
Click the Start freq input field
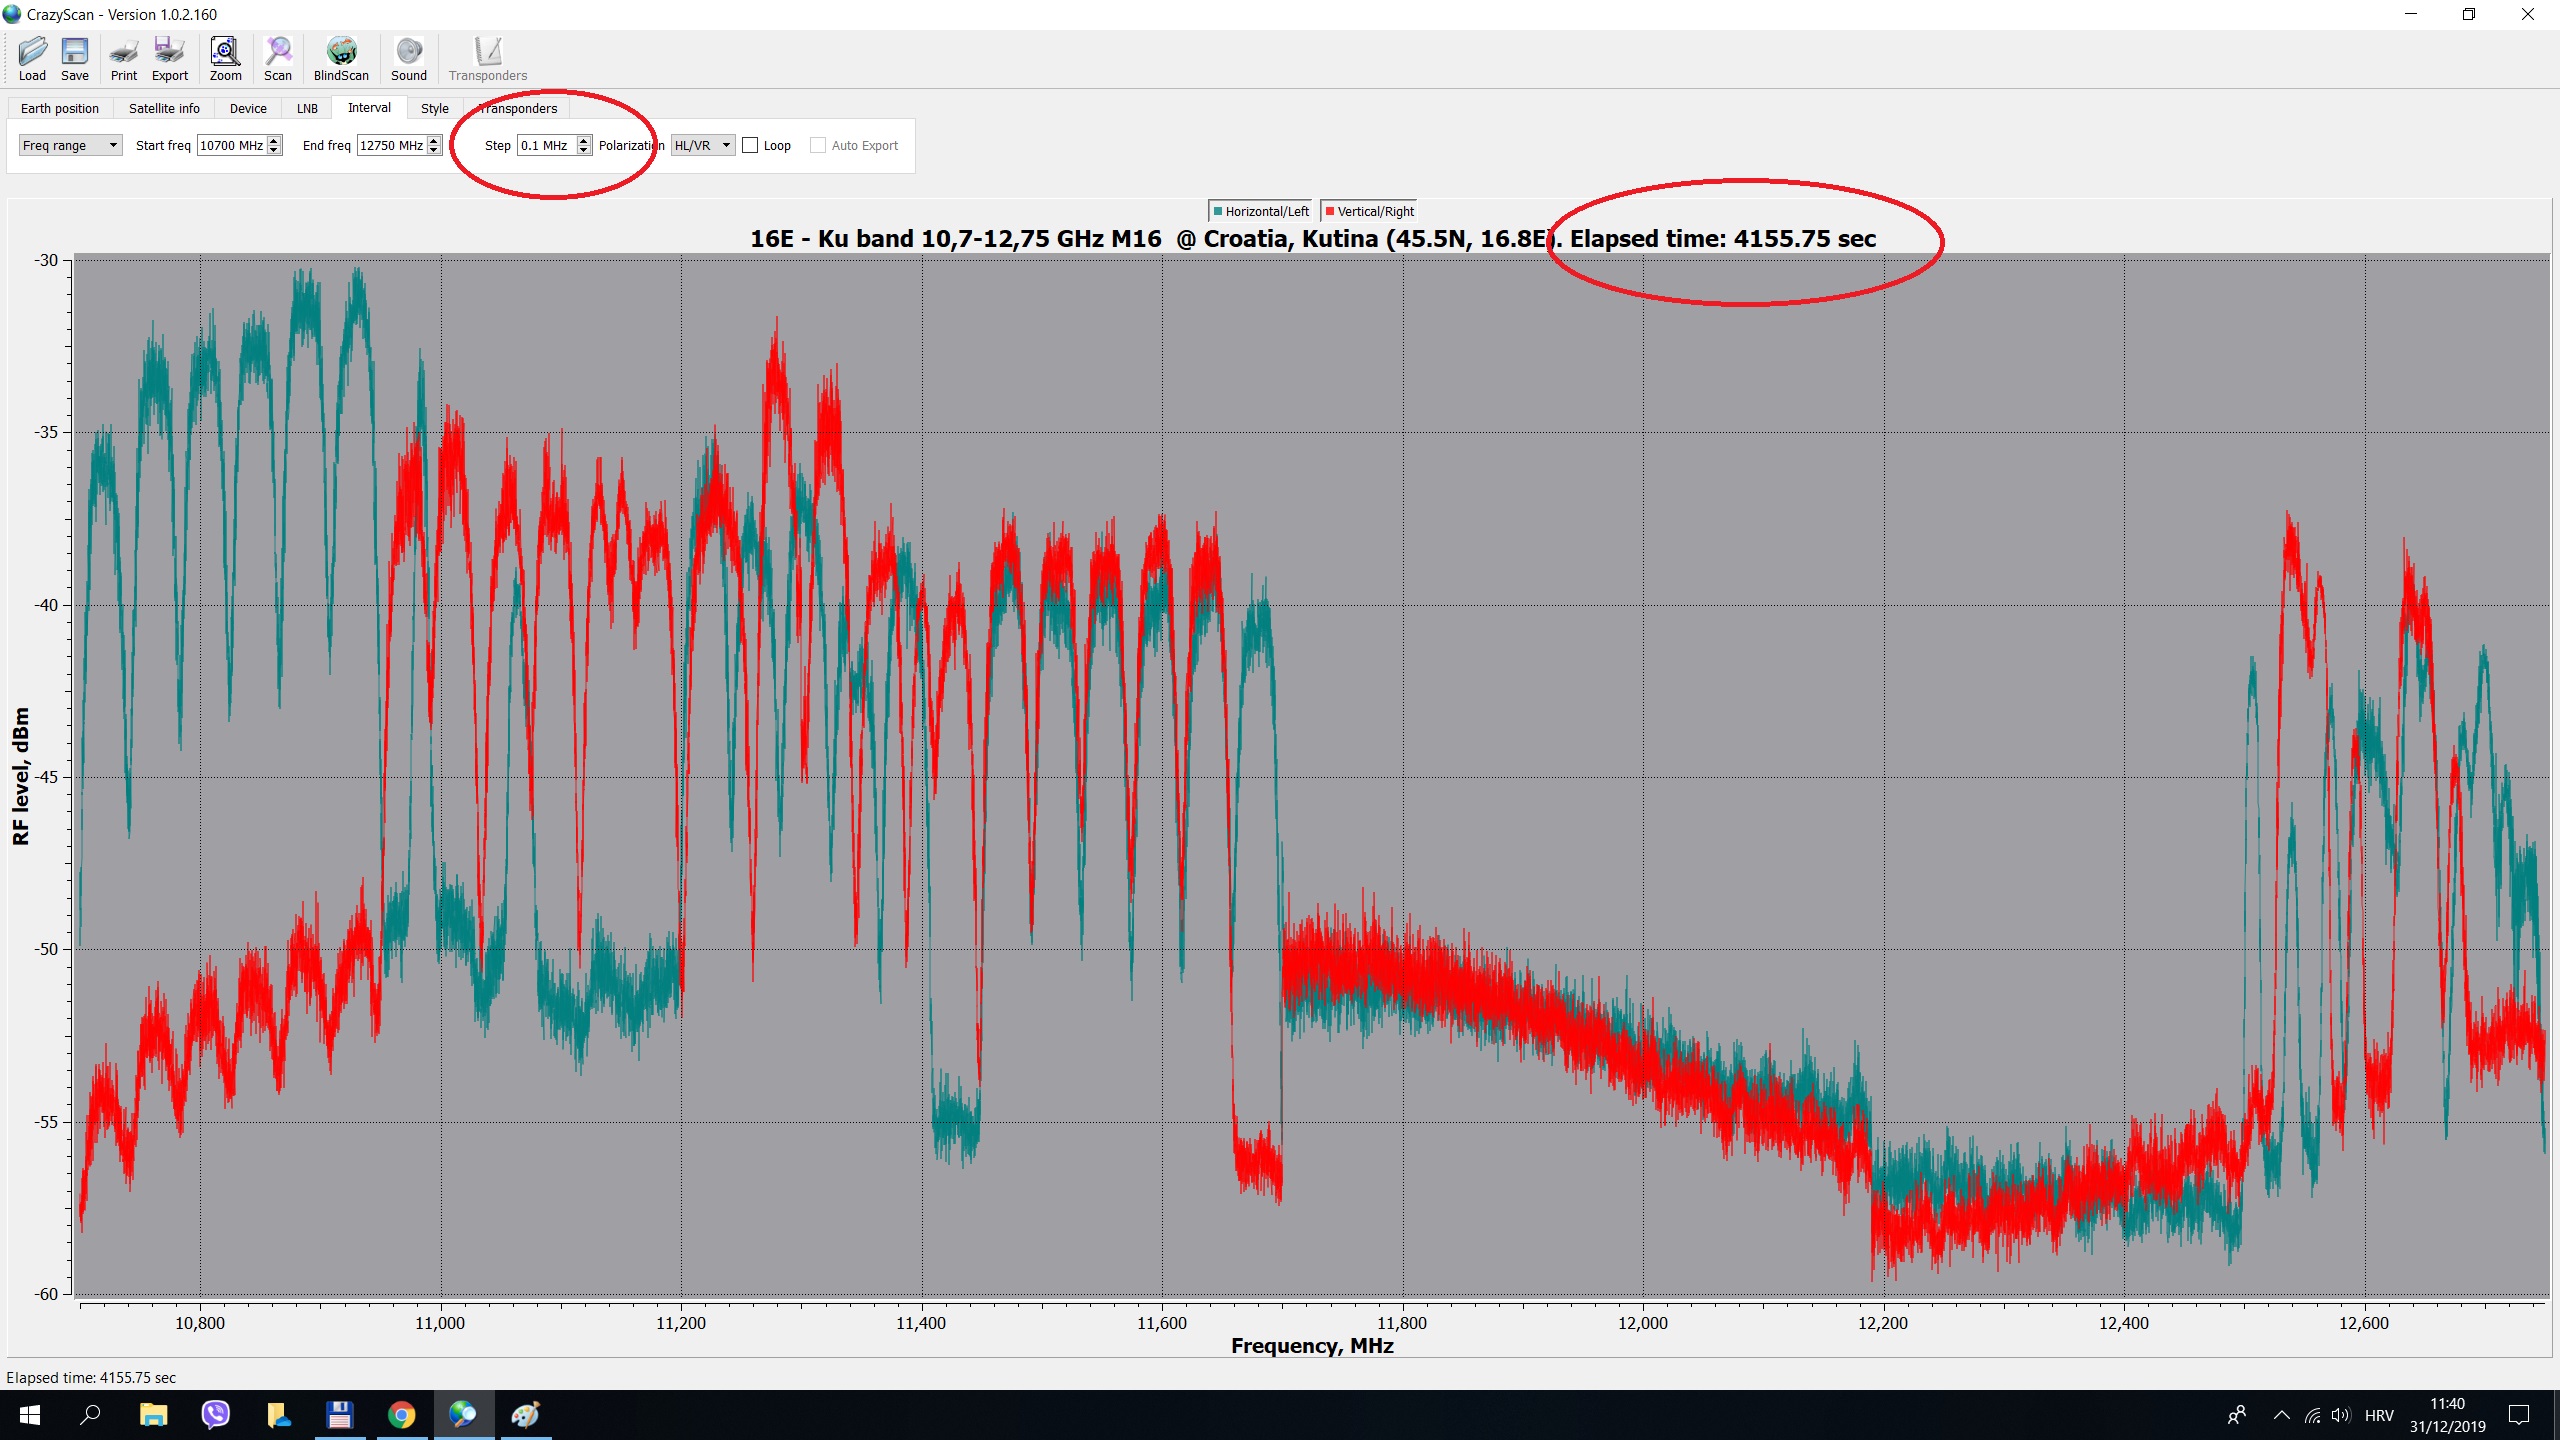pos(231,146)
